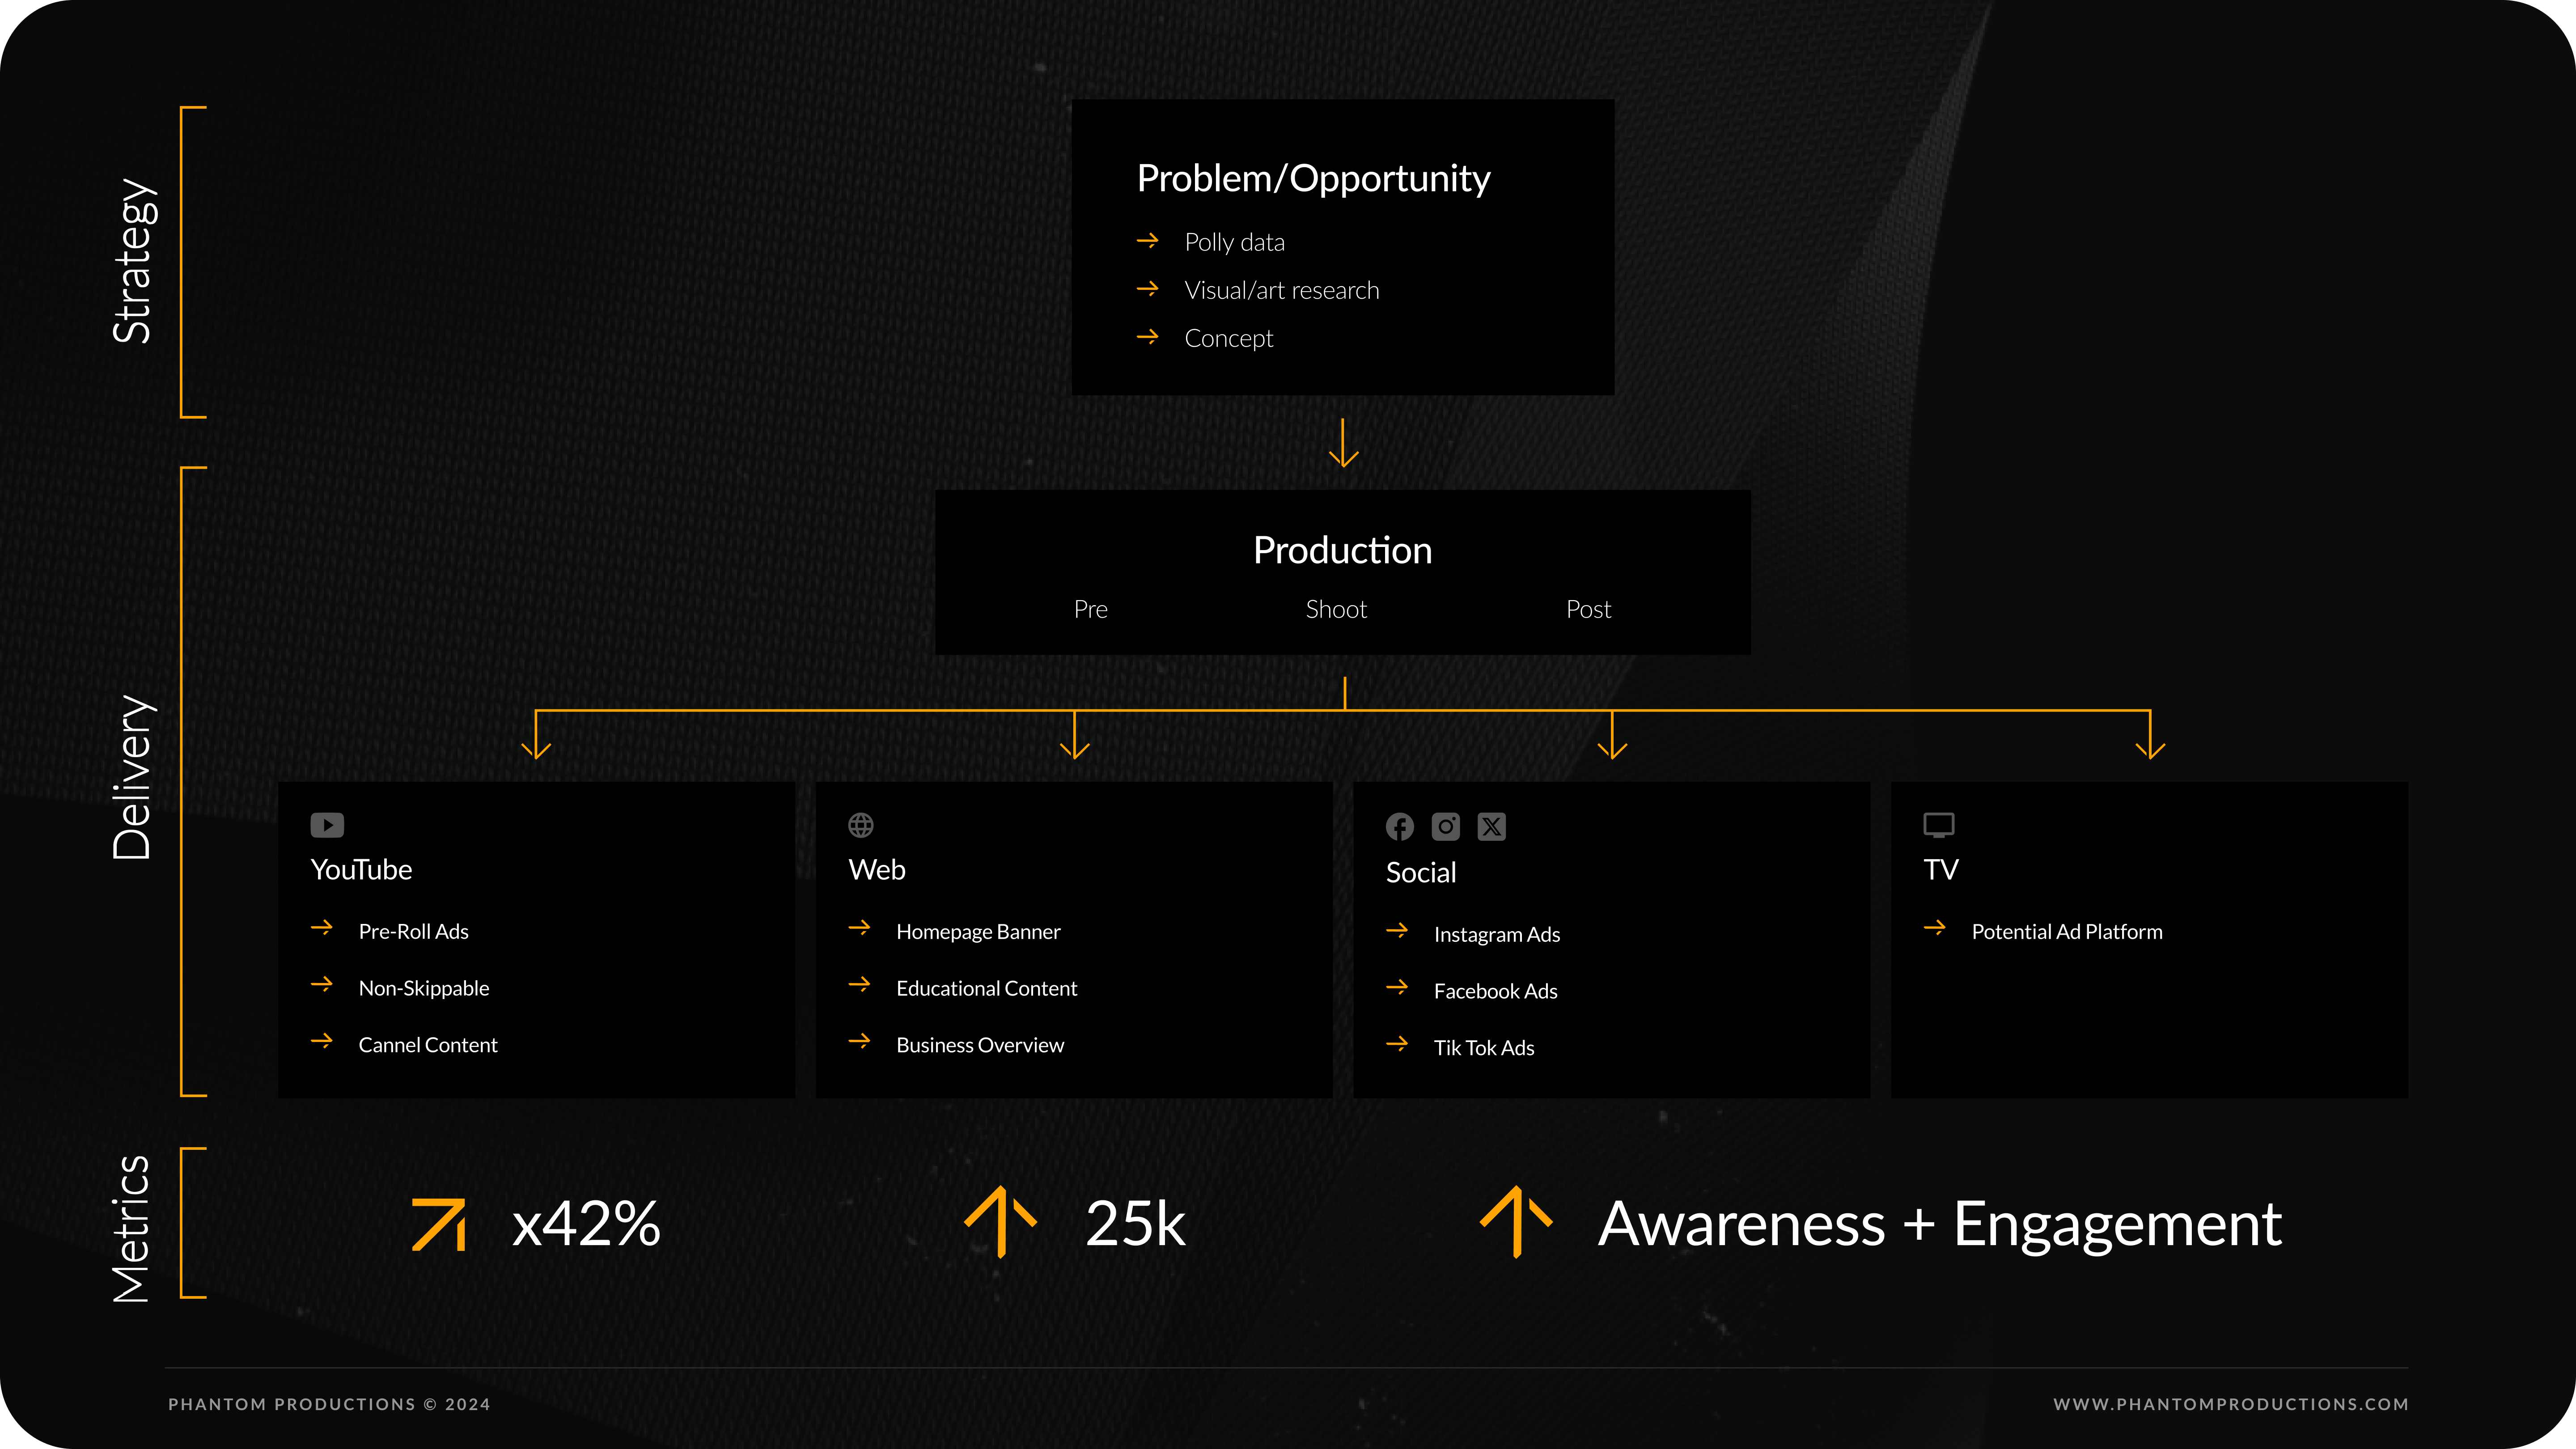This screenshot has height=1449, width=2576.
Task: Click the YouTube play icon
Action: tap(327, 825)
